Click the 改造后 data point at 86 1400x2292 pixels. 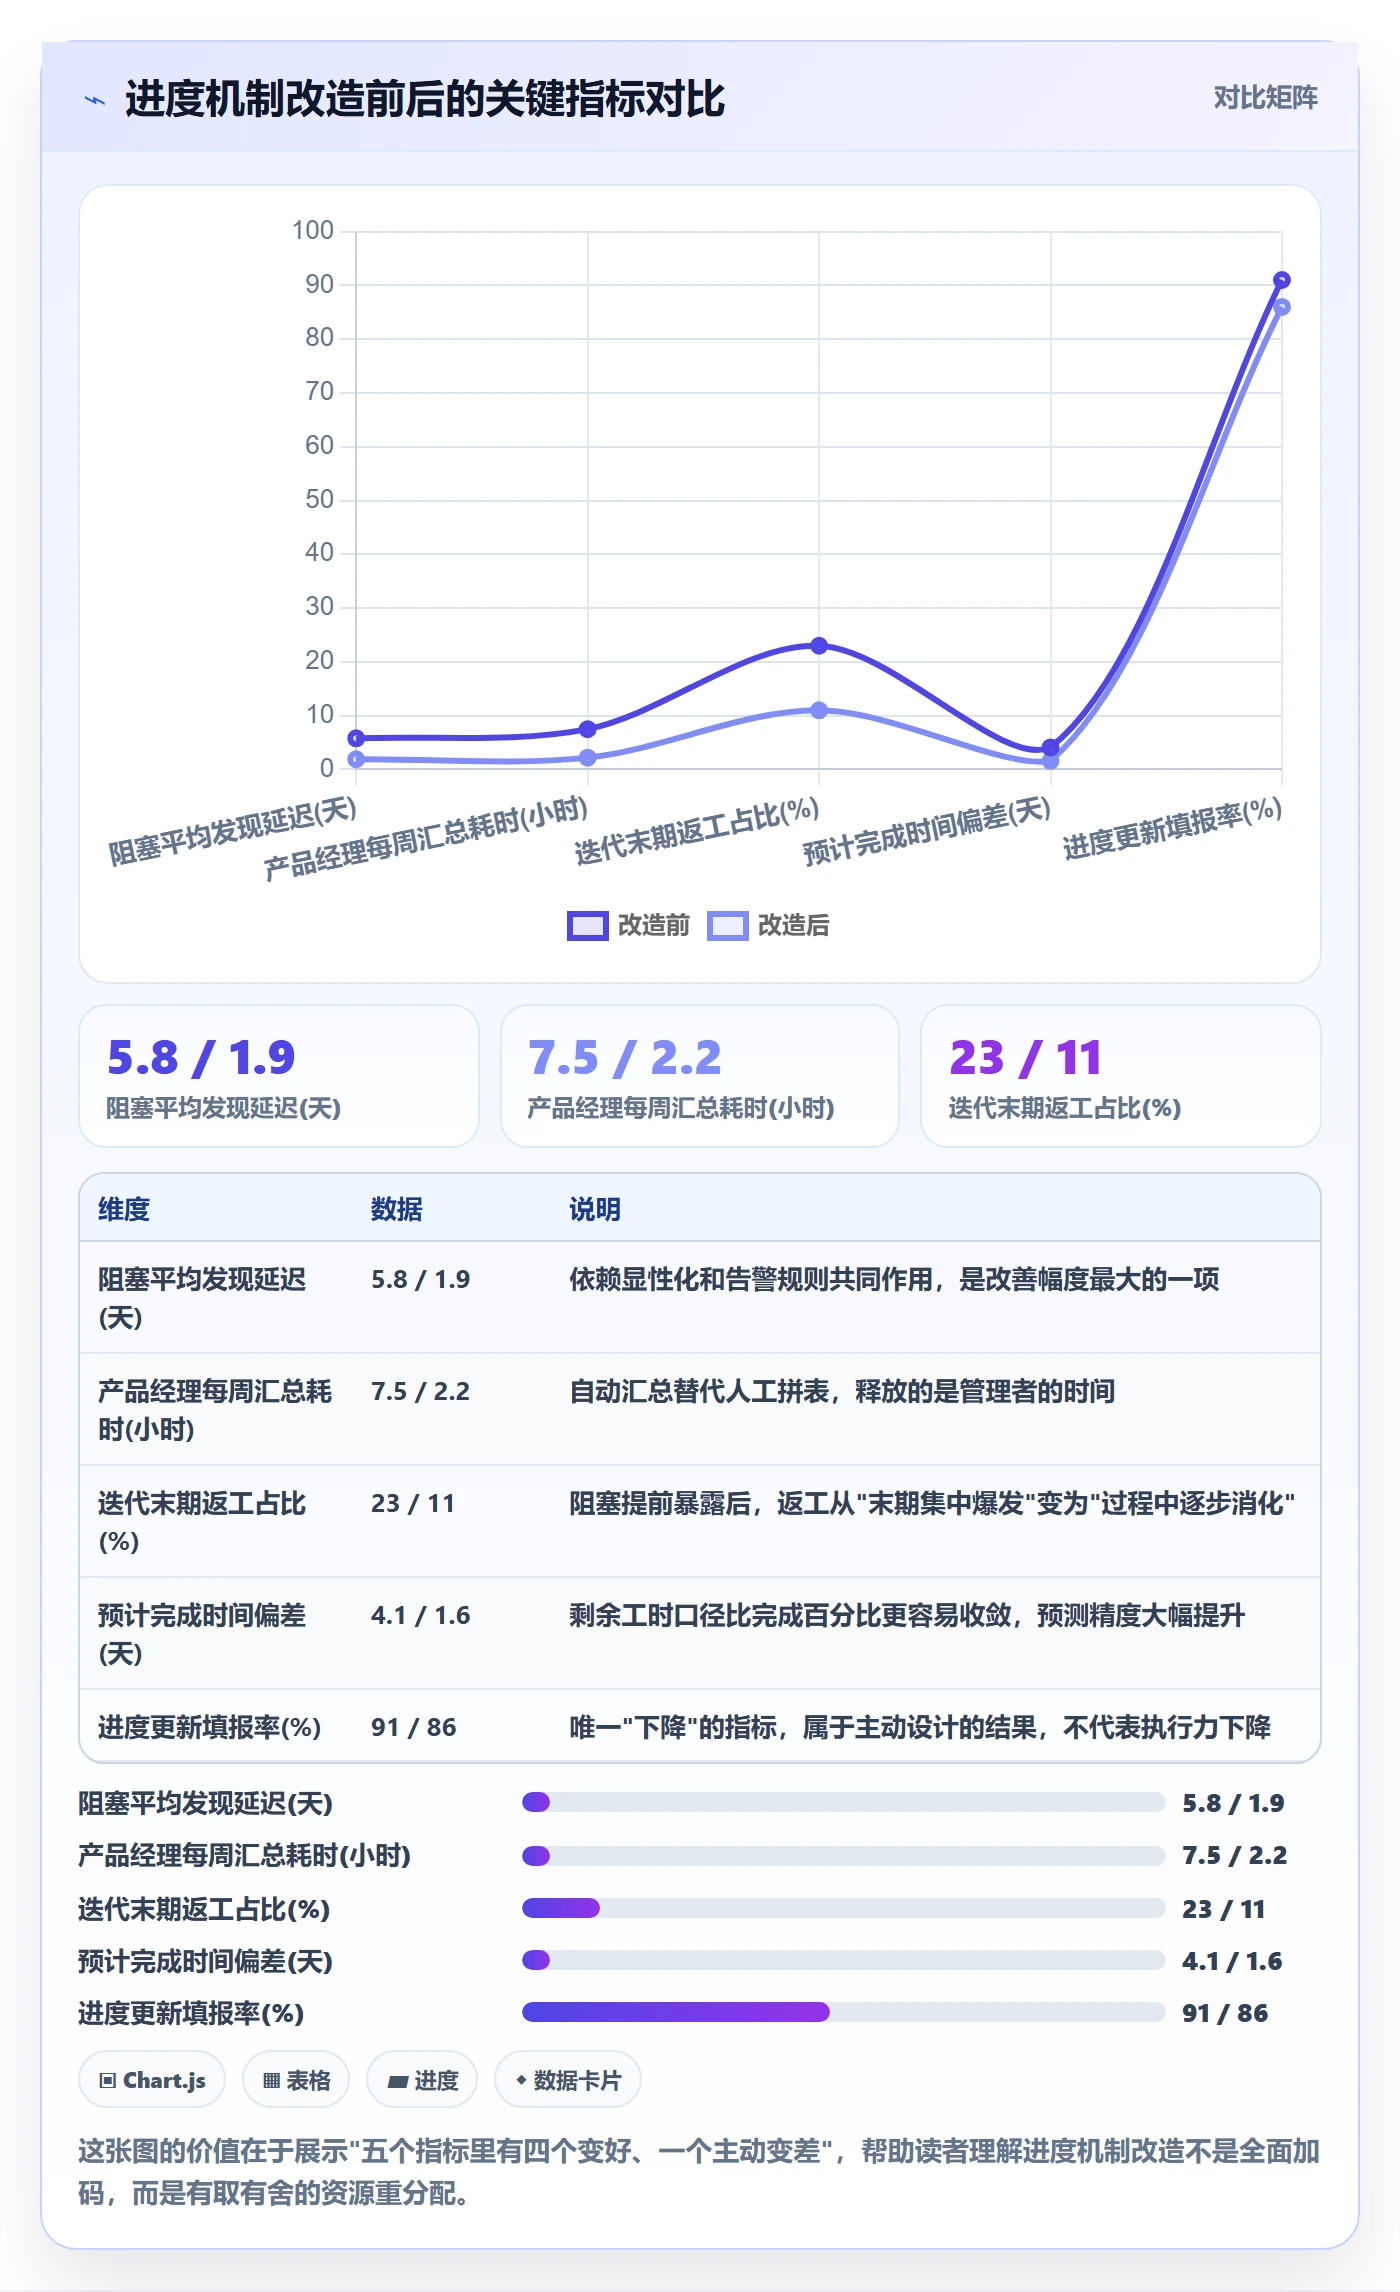click(1281, 307)
